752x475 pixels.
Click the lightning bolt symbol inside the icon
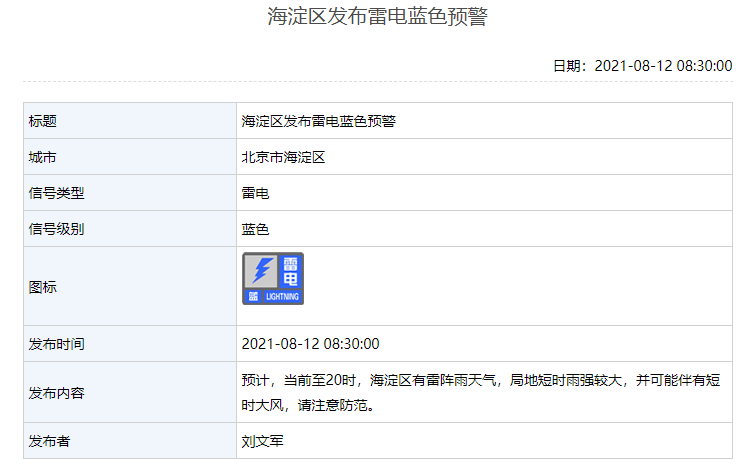click(x=262, y=270)
